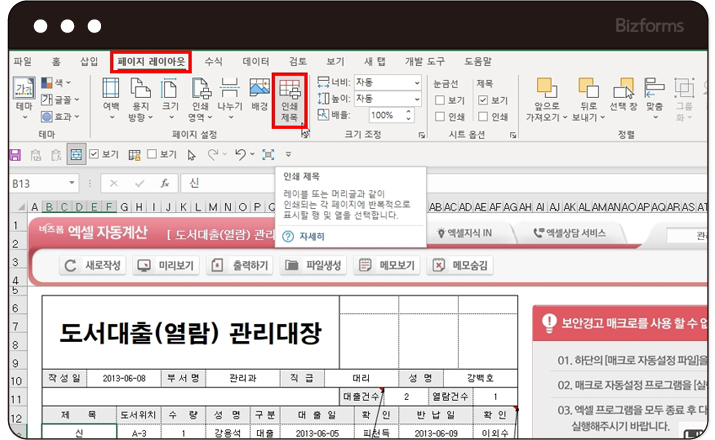Click the 인쇄 제목 (Print Titles) icon
Screen dimensions: 715x440
coord(290,100)
